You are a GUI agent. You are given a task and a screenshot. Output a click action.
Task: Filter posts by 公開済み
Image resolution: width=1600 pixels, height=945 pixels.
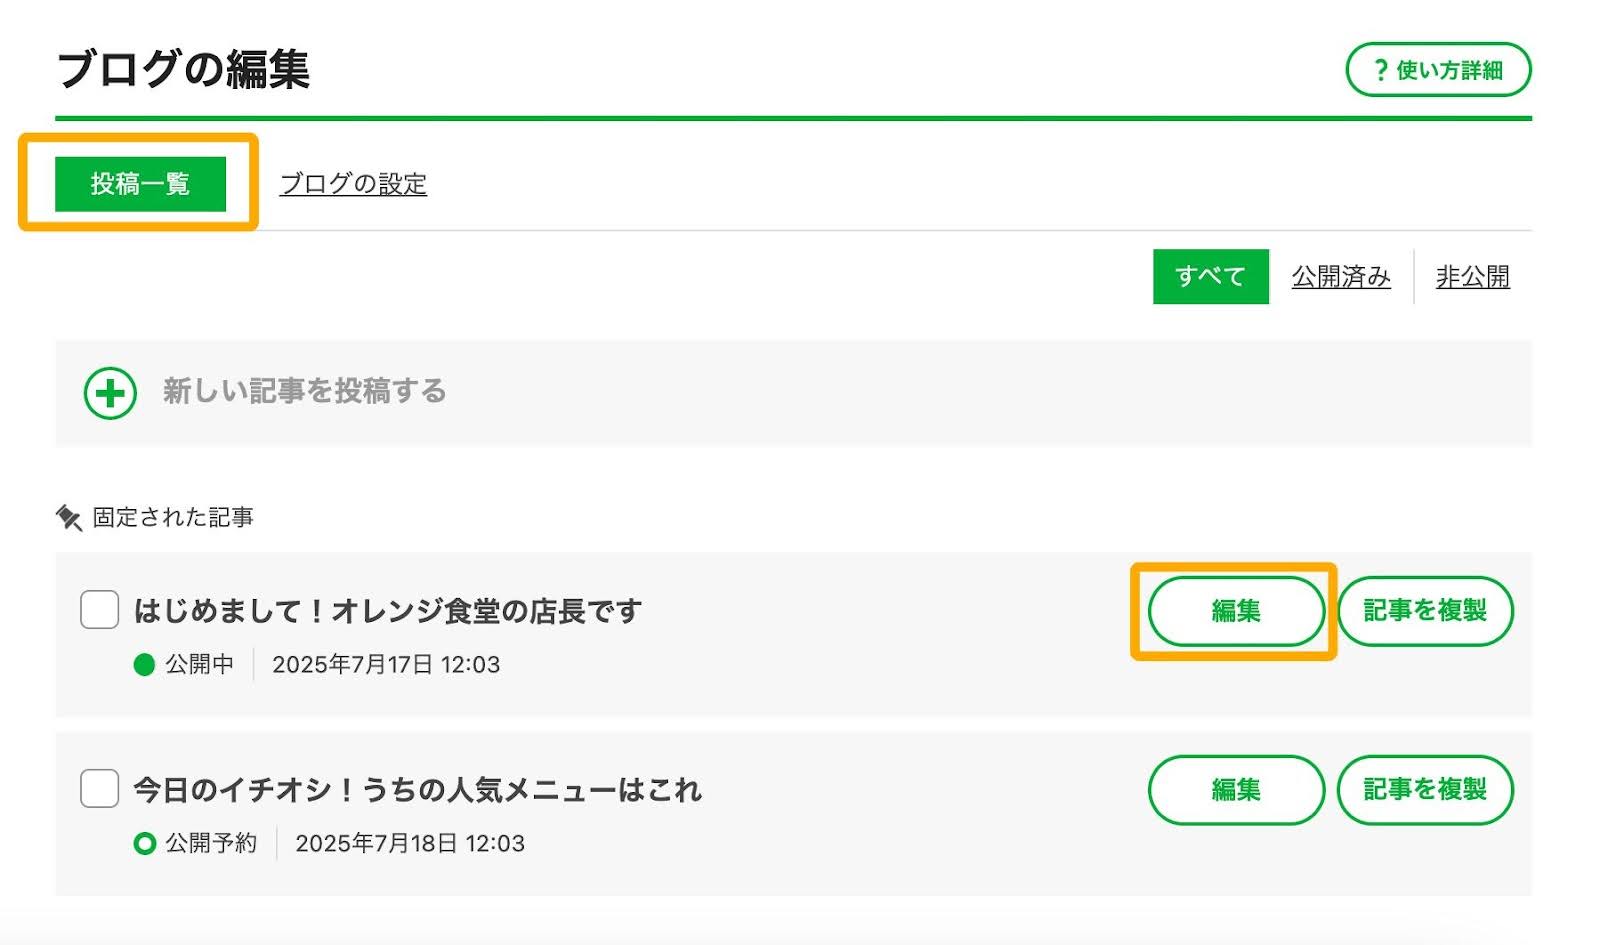1341,276
